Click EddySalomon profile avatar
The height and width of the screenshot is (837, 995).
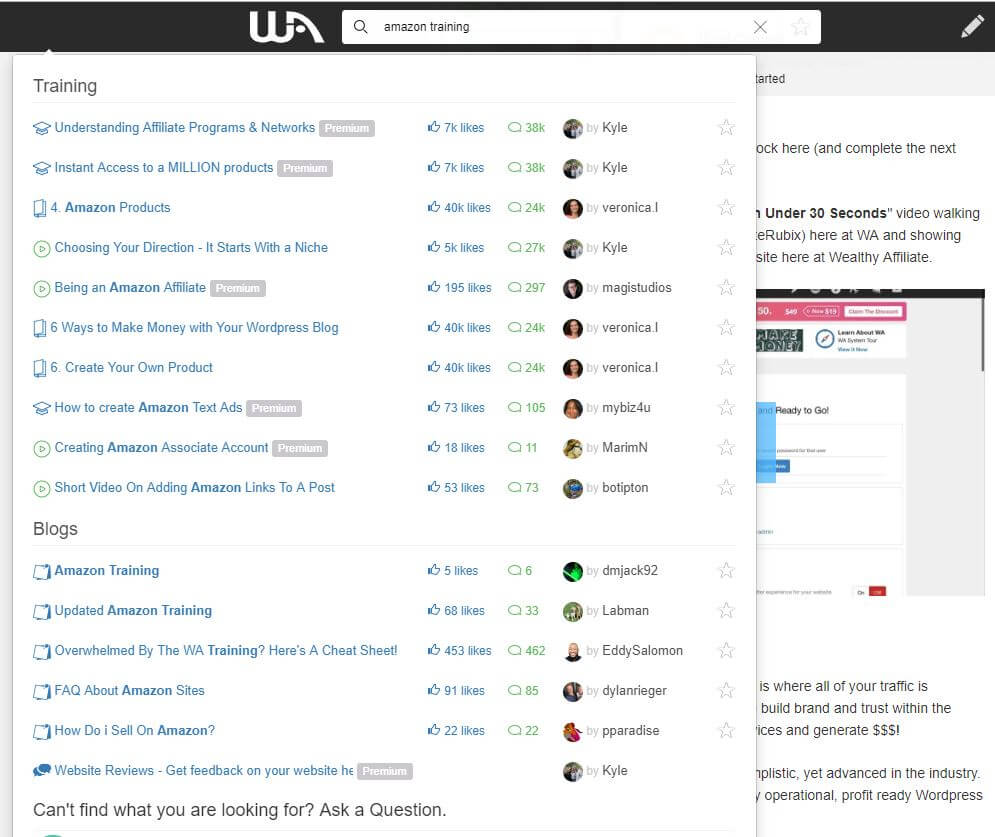(572, 651)
